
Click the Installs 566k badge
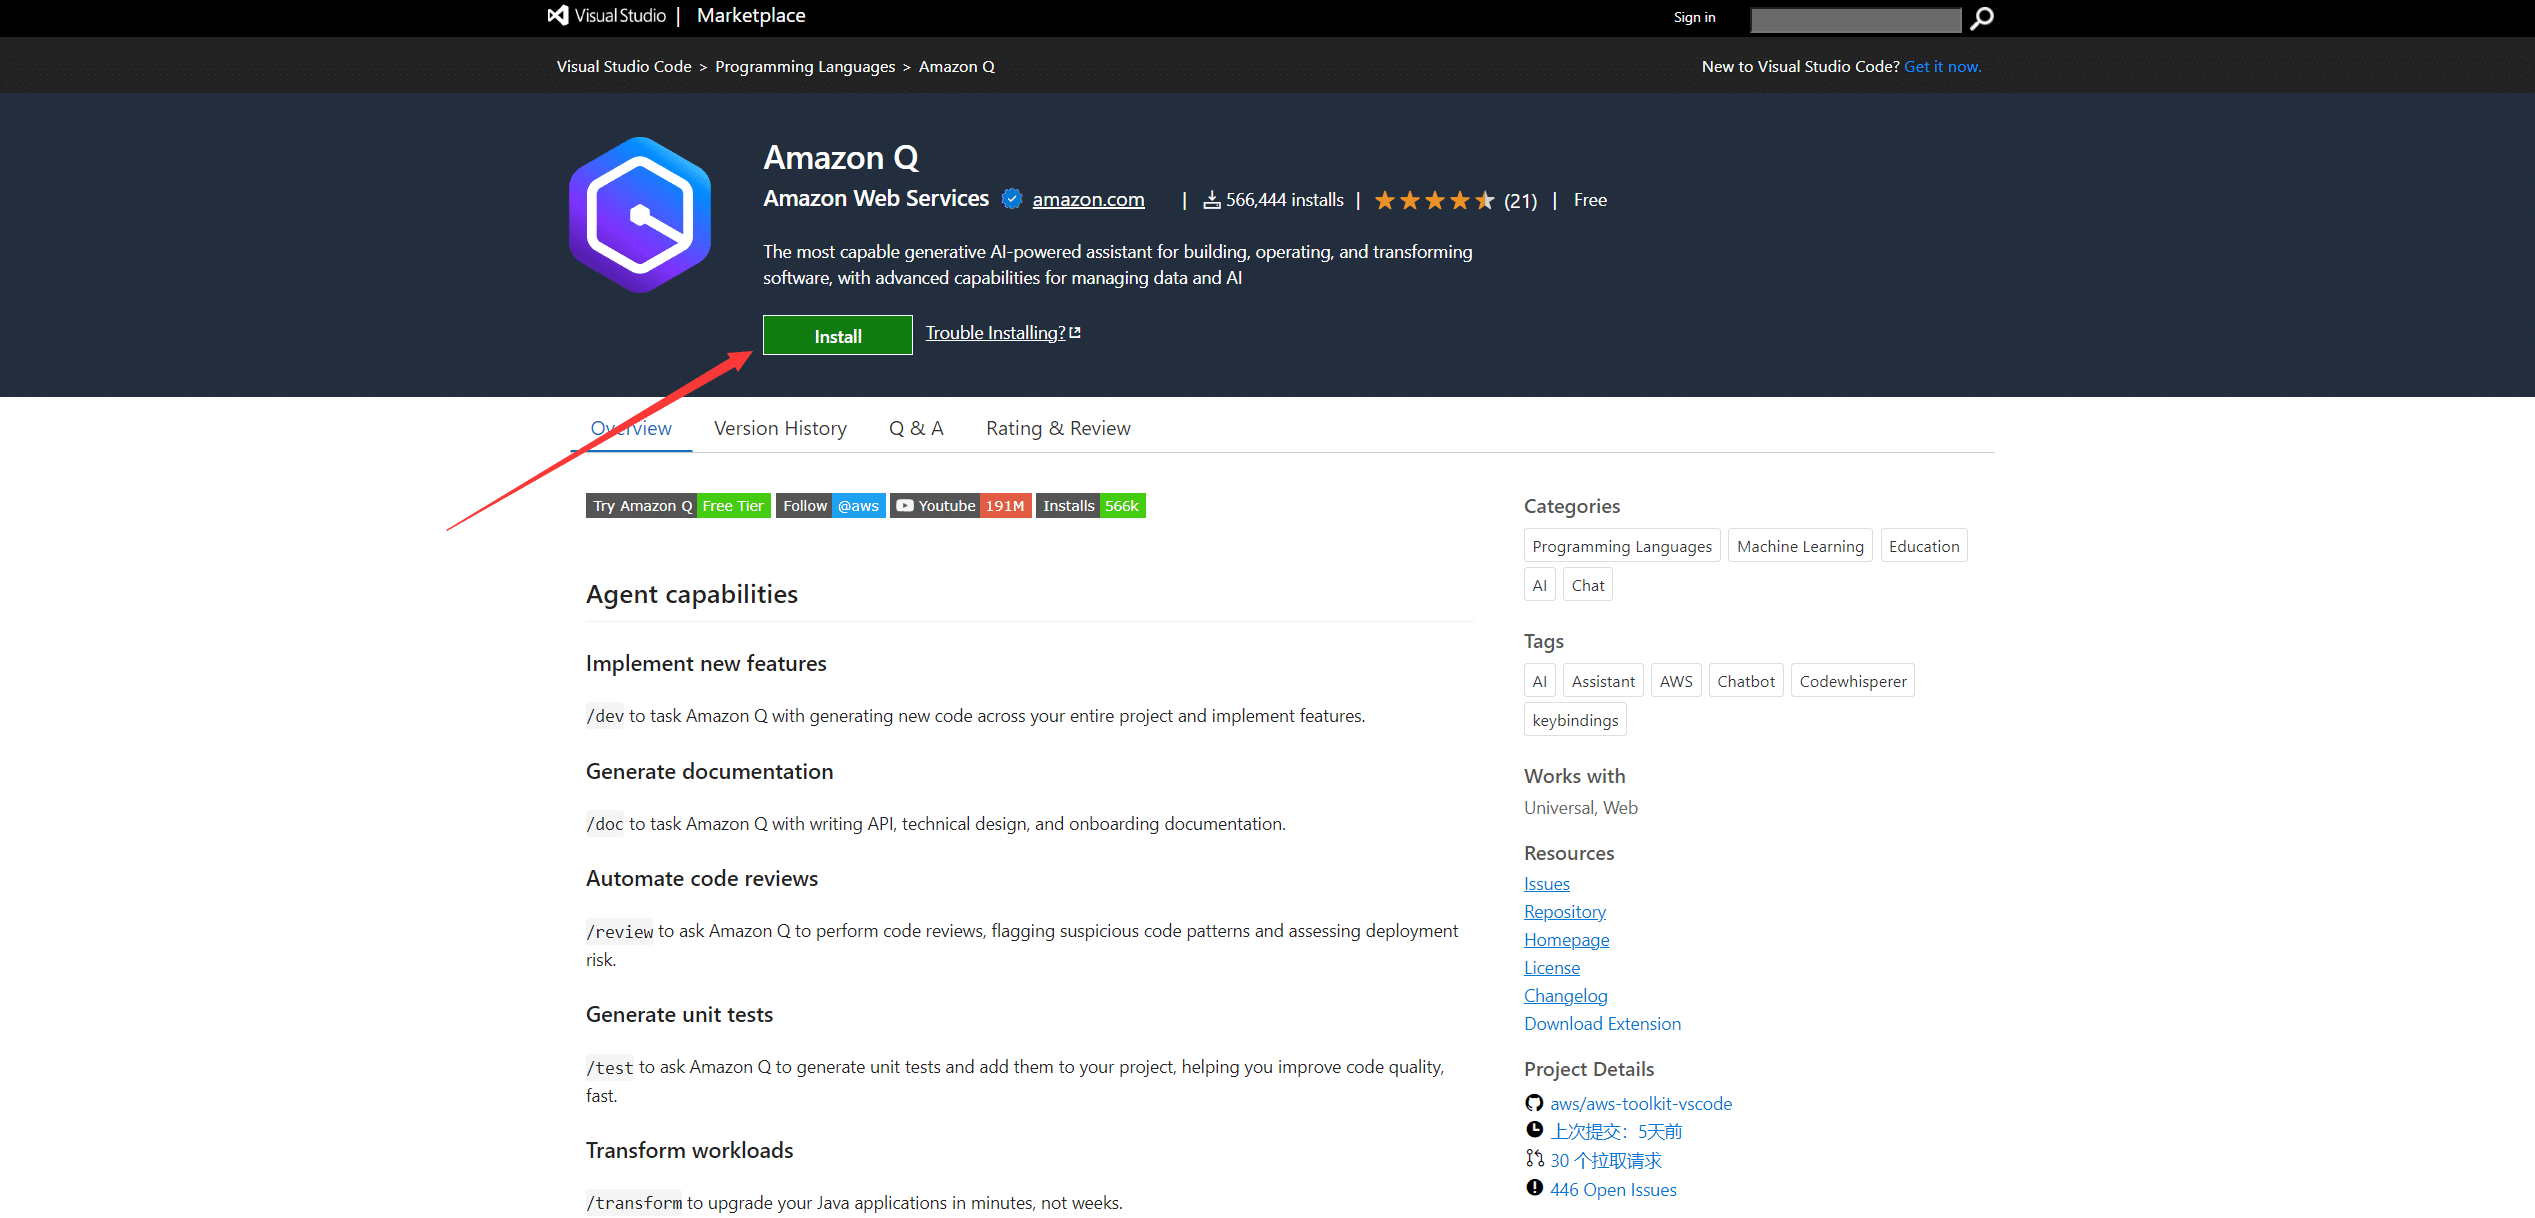coord(1090,506)
